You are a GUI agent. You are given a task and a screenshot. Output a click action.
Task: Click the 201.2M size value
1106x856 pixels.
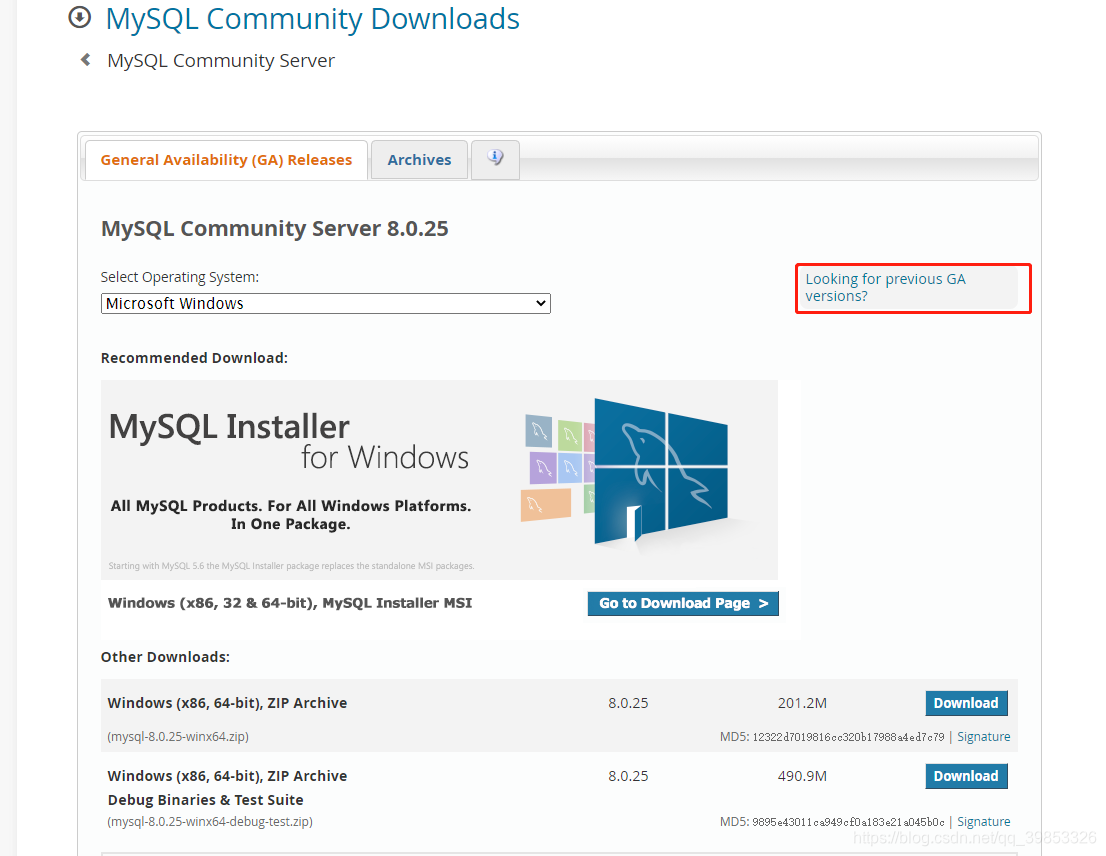tap(802, 703)
